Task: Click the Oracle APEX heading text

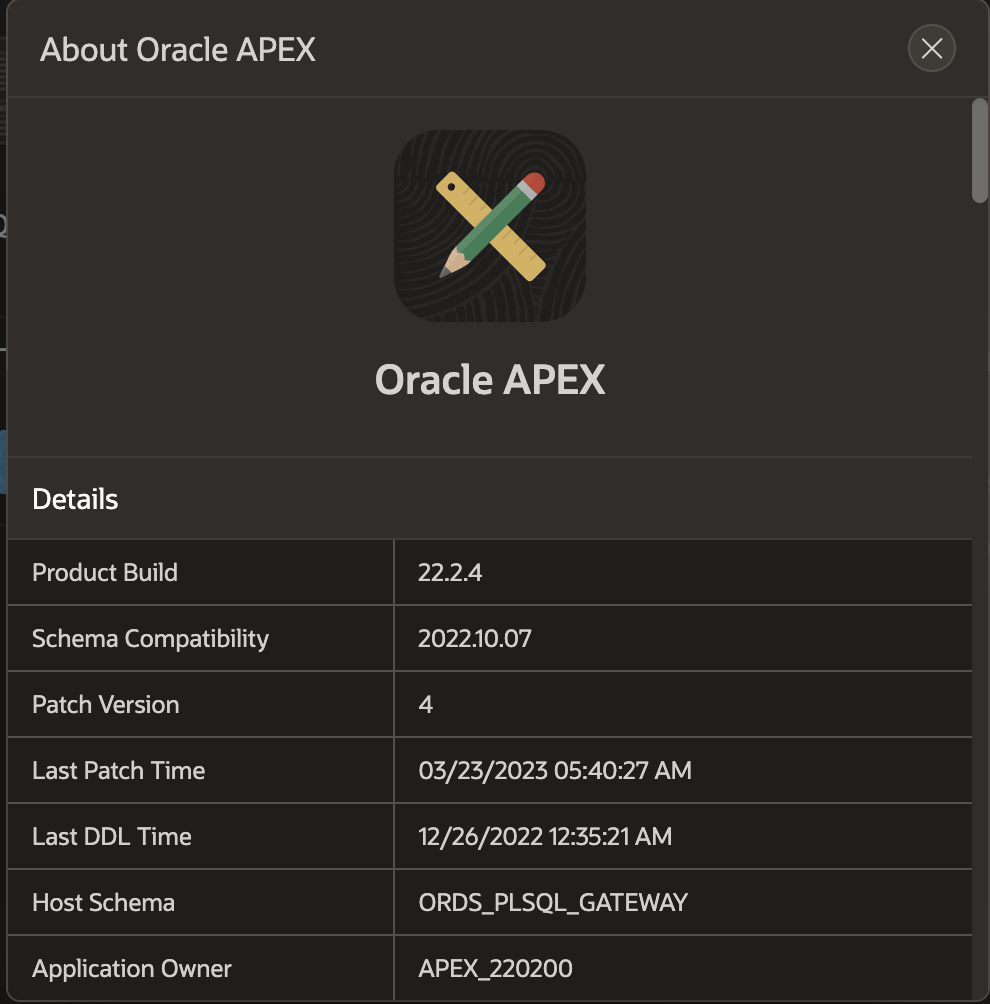Action: (x=490, y=380)
